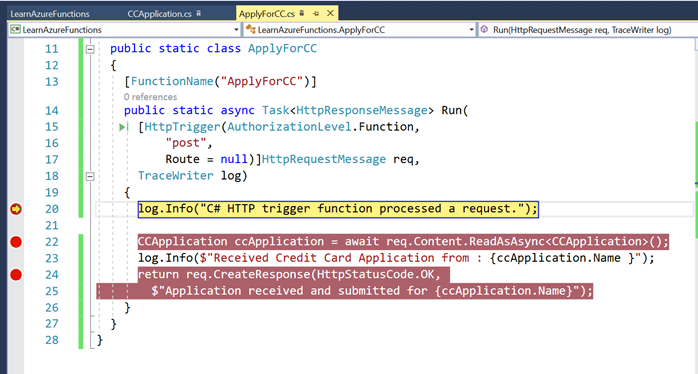The image size is (698, 374).
Task: Switch to the LearnAzureFunctions tab
Action: click(x=50, y=14)
